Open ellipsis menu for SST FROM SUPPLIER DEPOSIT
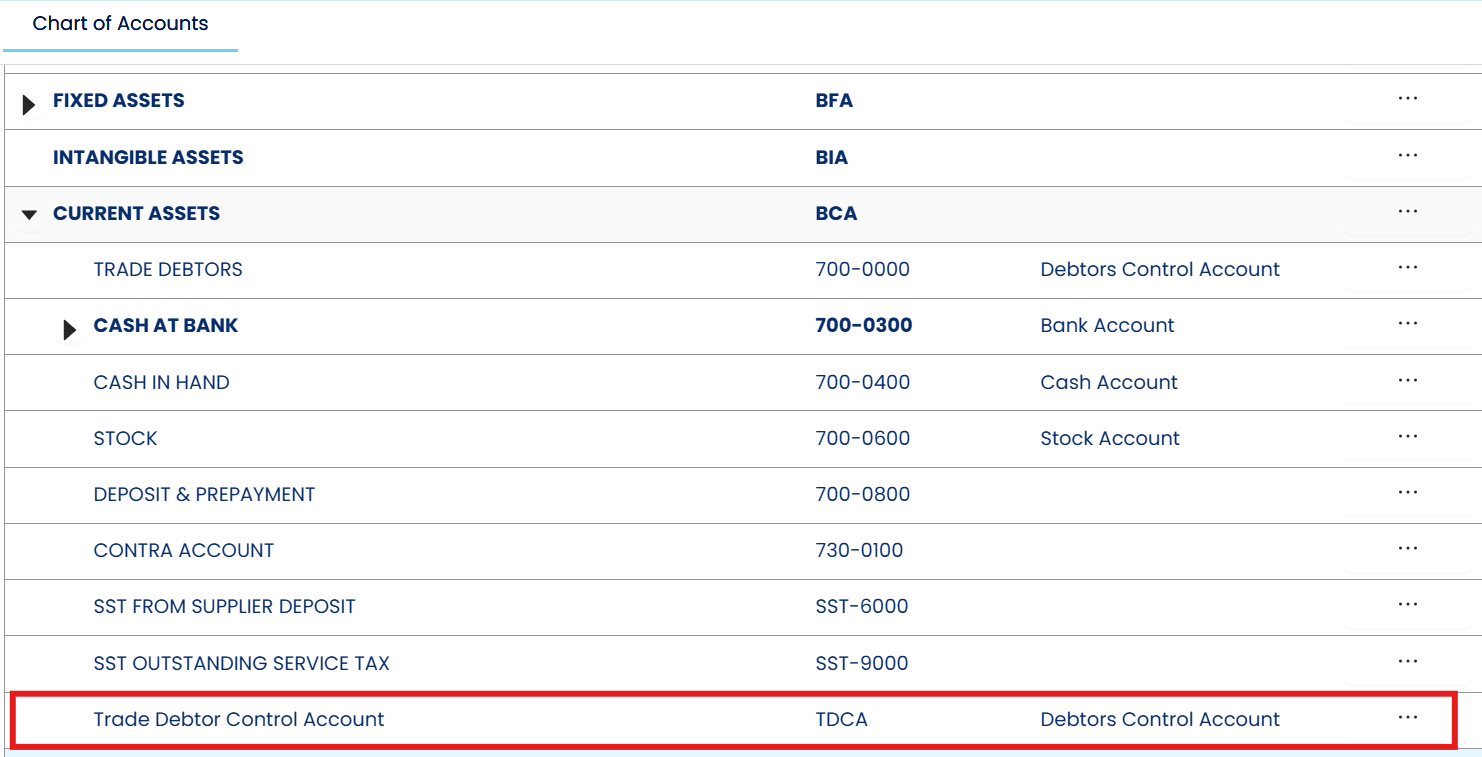Screen dimensions: 1482x757 coord(1407,605)
